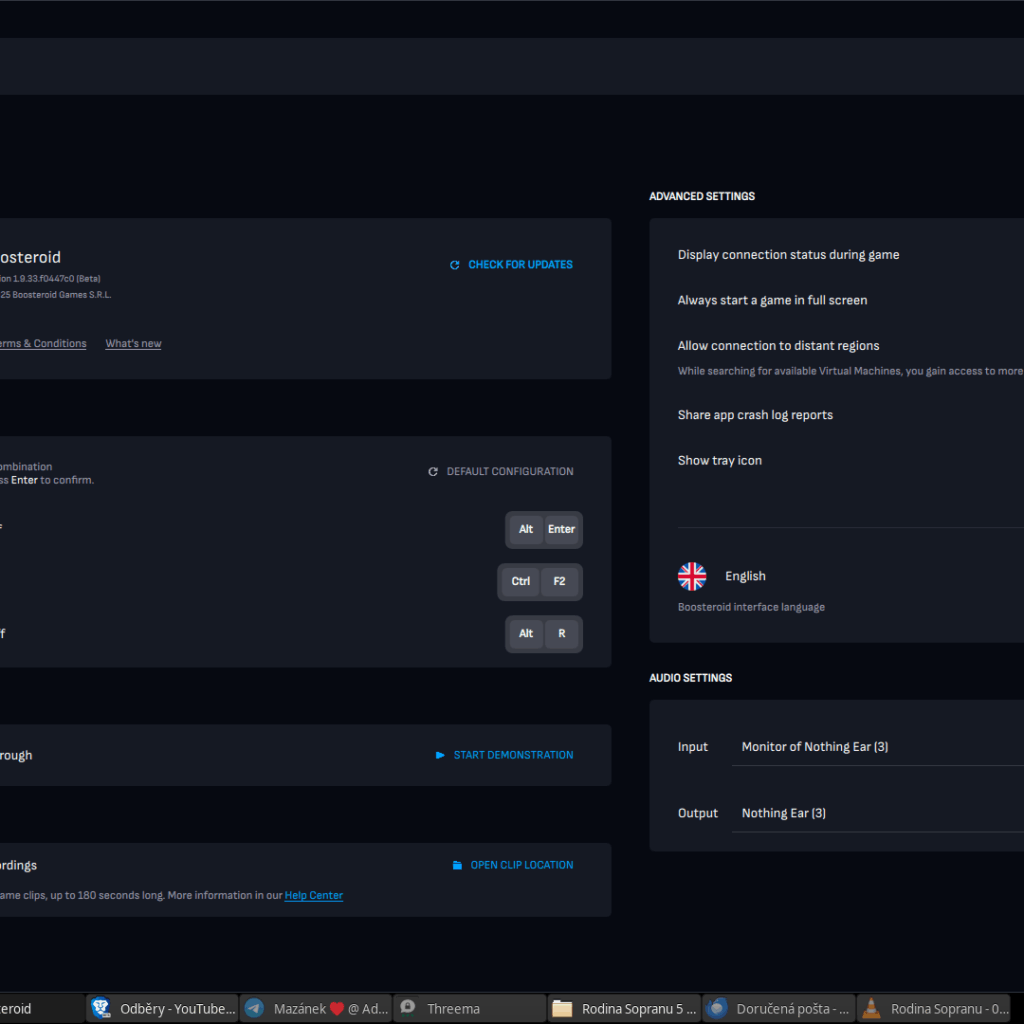This screenshot has width=1024, height=1024.
Task: Open the English interface language selector
Action: [745, 576]
